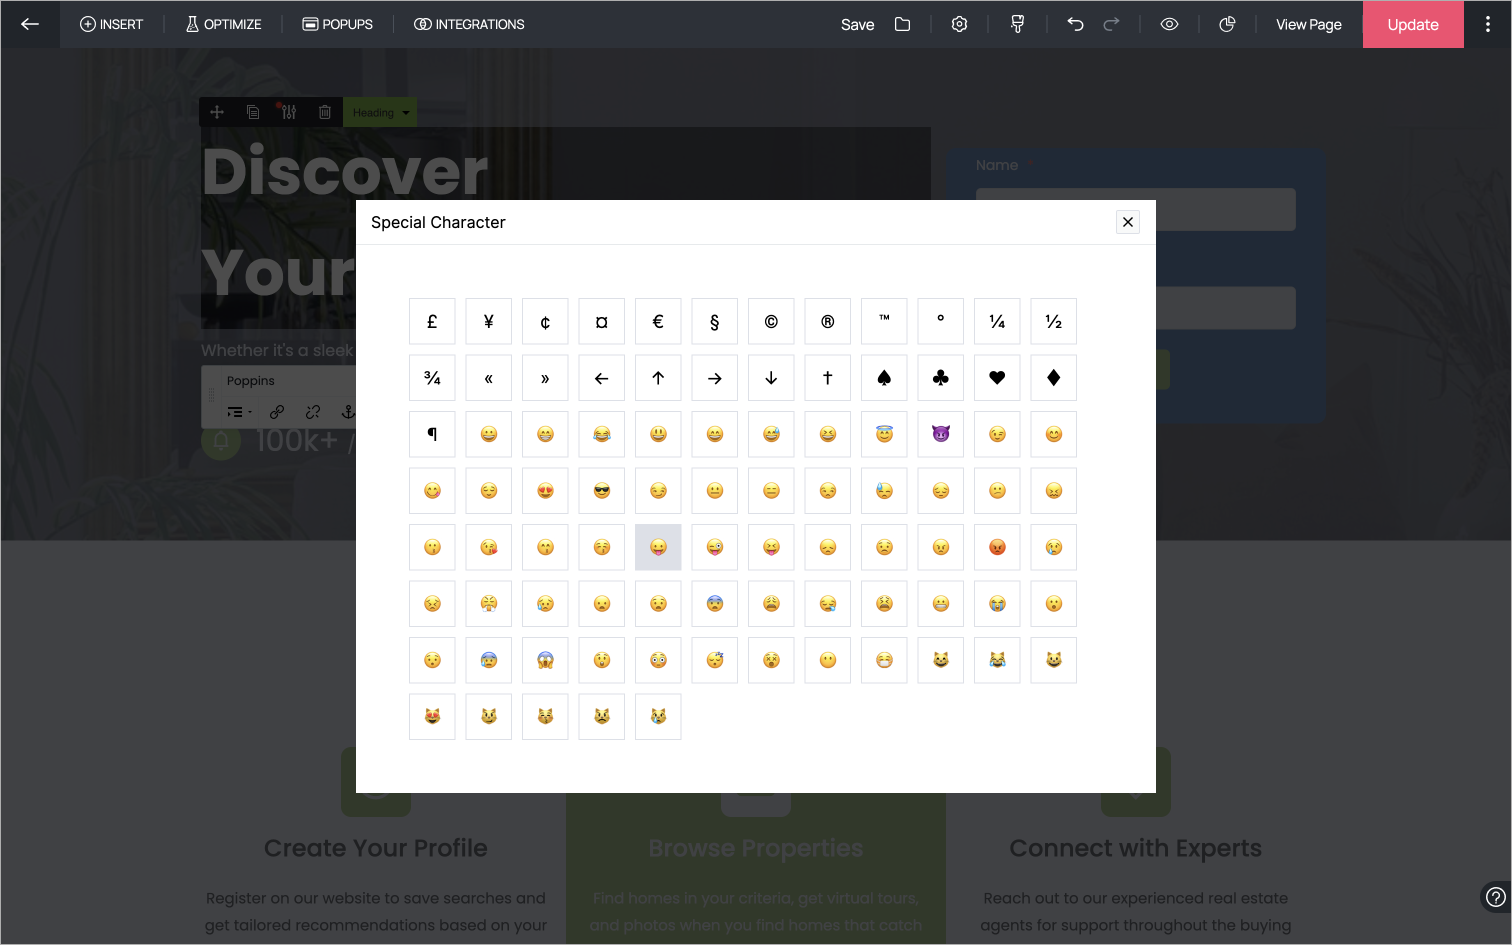This screenshot has width=1512, height=945.
Task: Insert the spade suit symbol
Action: [884, 378]
